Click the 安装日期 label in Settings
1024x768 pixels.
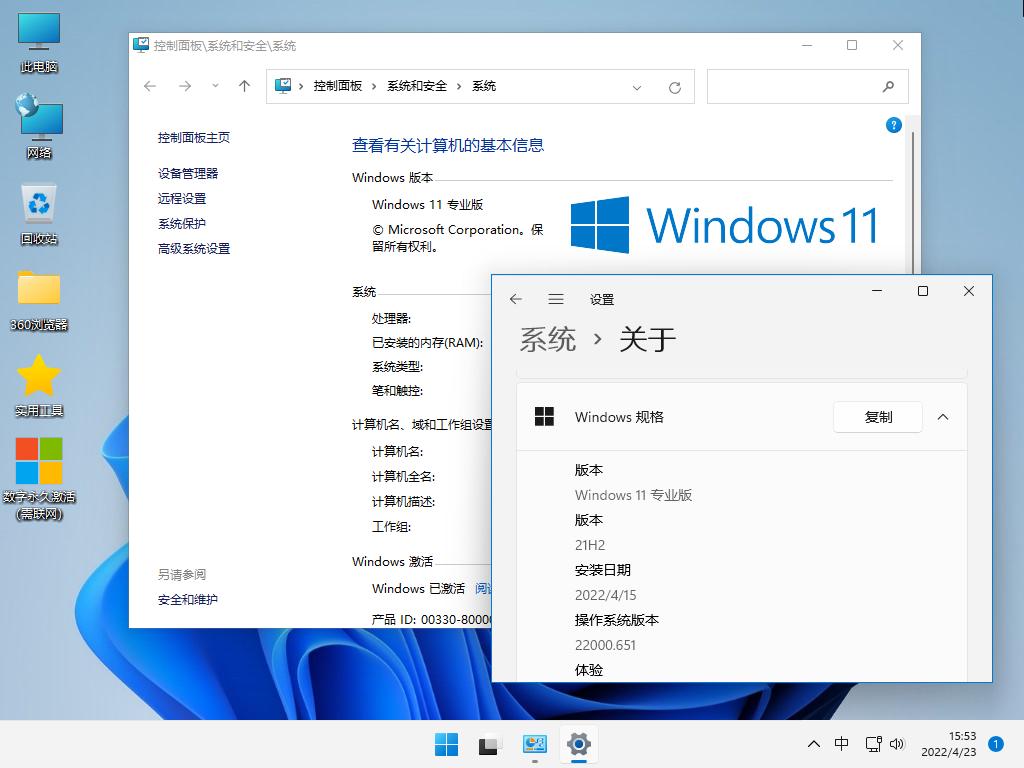tap(603, 570)
